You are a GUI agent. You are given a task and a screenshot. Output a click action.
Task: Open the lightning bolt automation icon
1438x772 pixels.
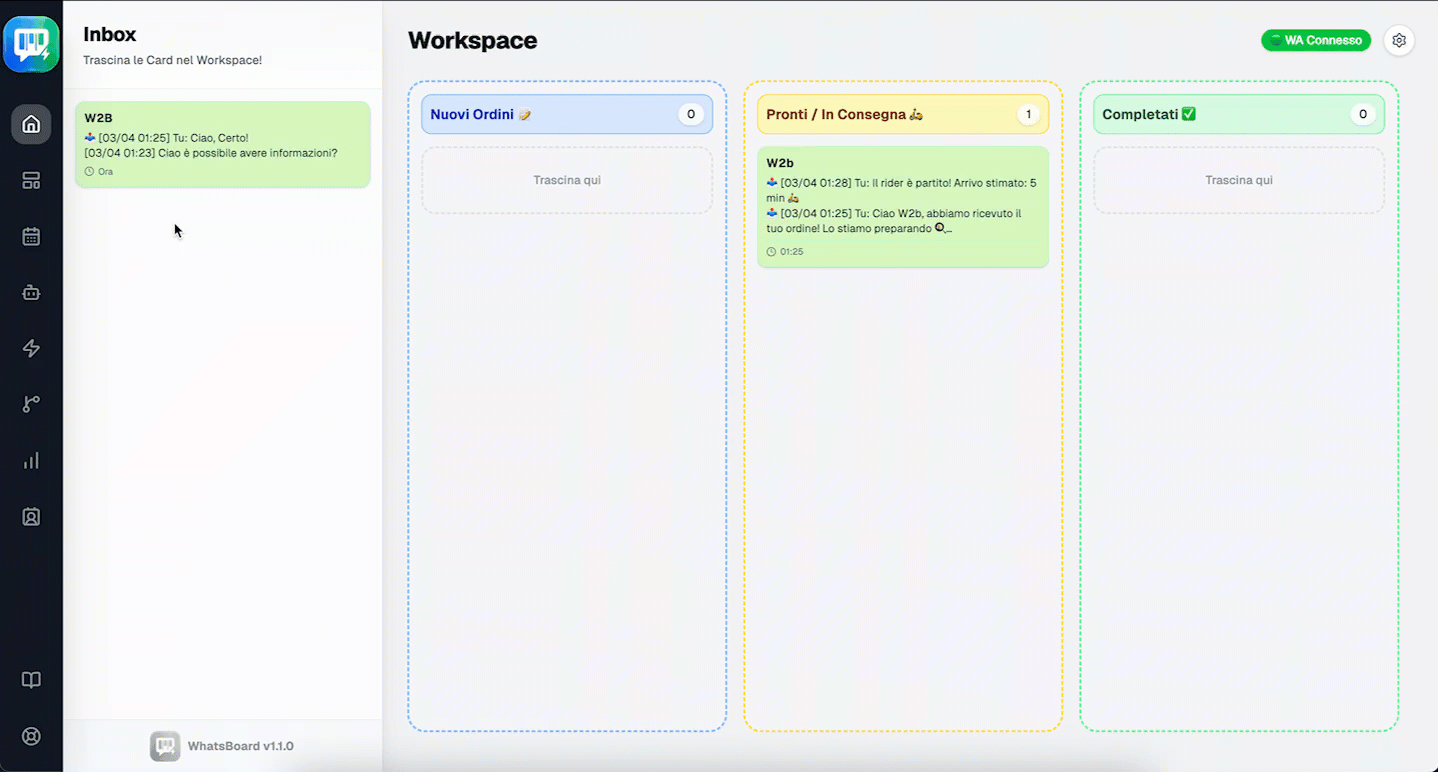tap(31, 348)
